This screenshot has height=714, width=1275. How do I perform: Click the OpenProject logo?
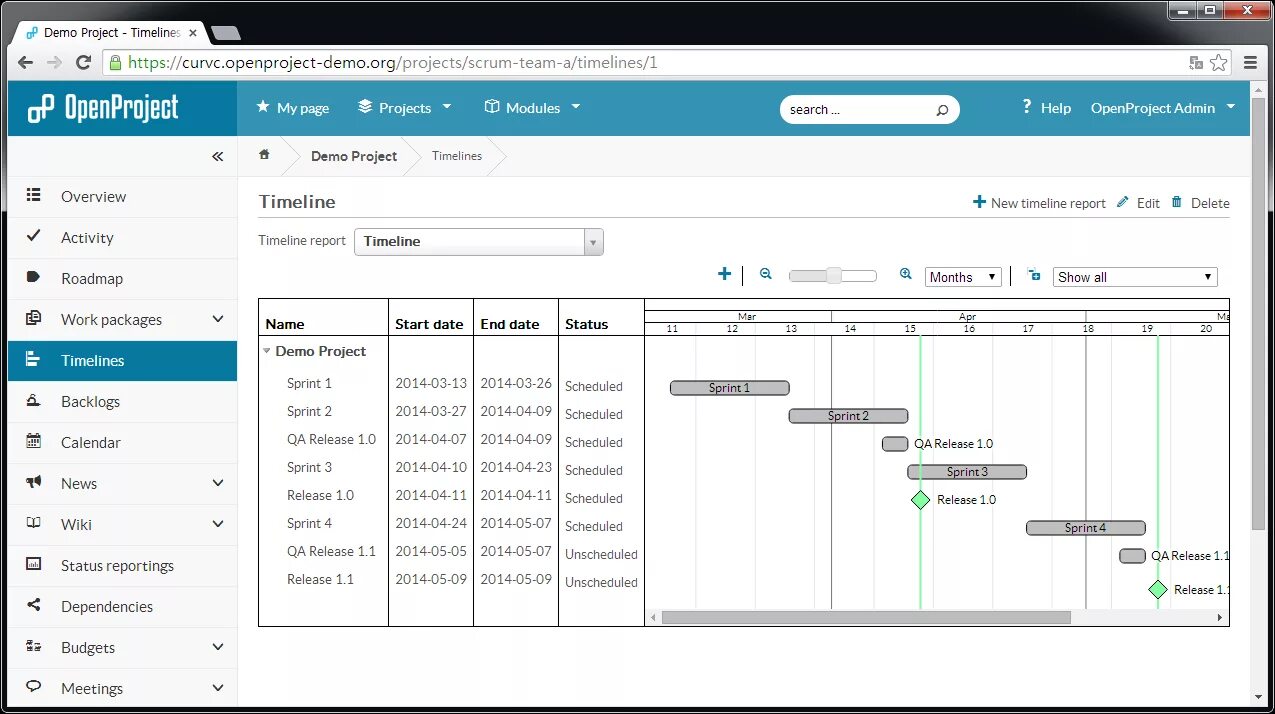[x=103, y=108]
